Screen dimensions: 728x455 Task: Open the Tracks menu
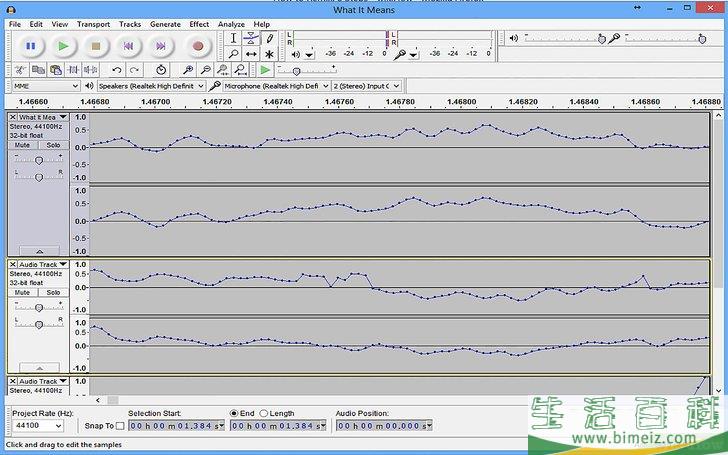point(130,24)
